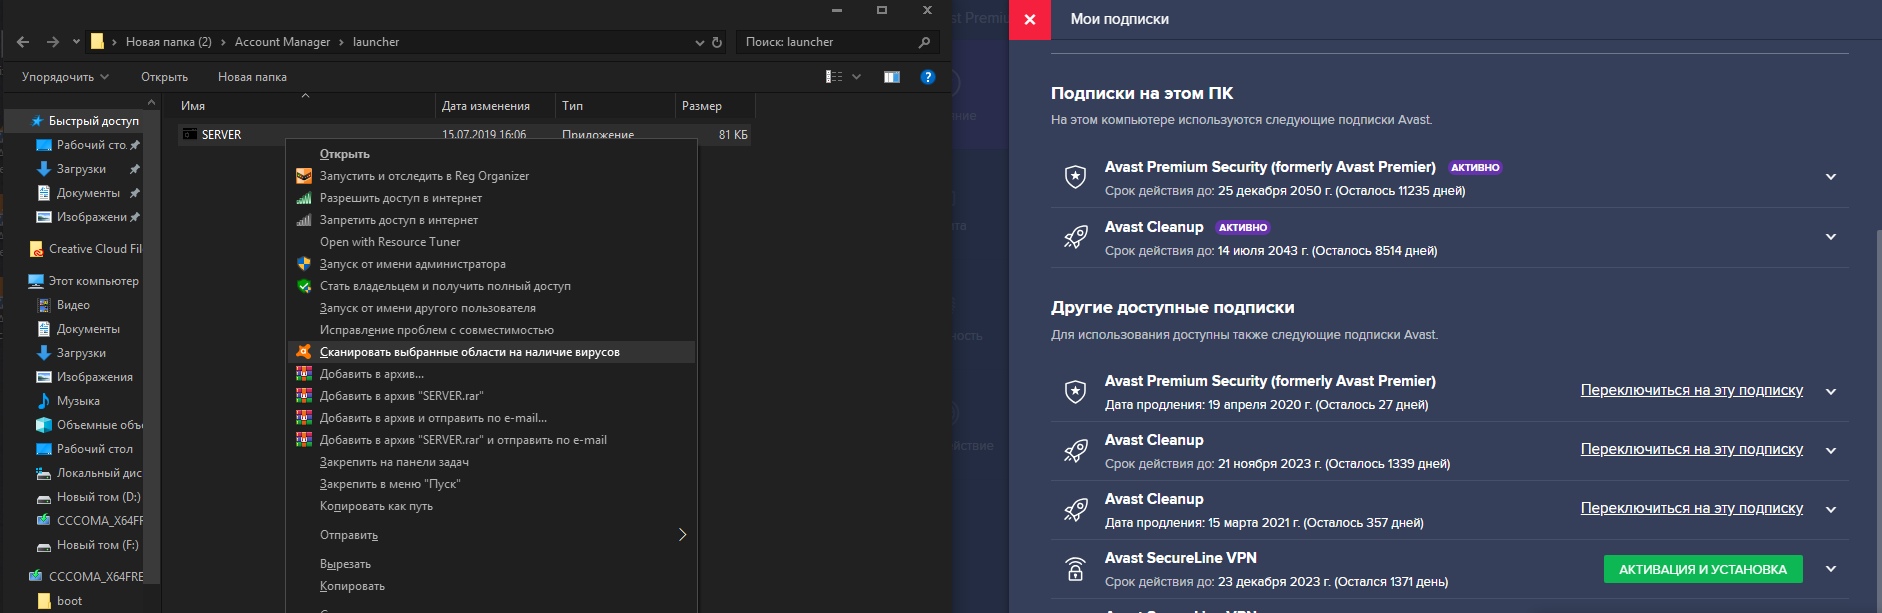Open the 'Упорядочить' dropdown menu

[65, 77]
